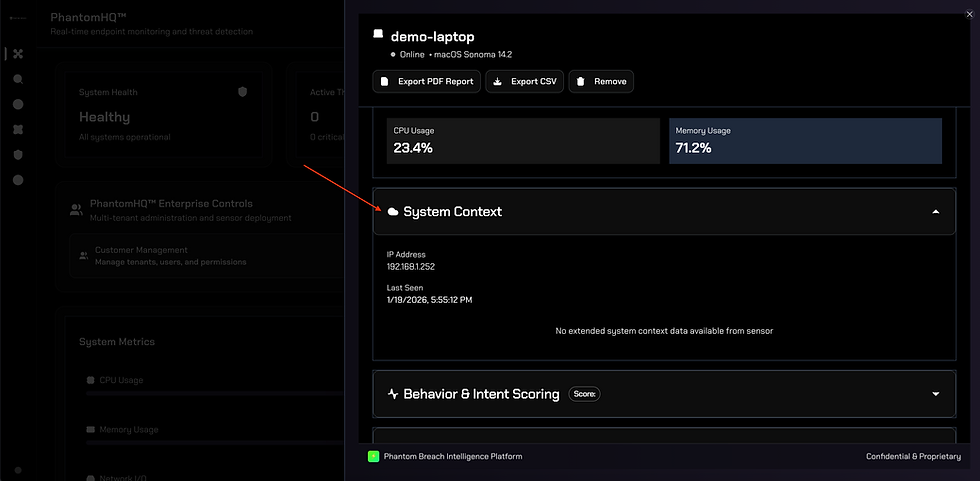Click the green Phantom logo in footer
This screenshot has height=481, width=980.
tap(373, 456)
